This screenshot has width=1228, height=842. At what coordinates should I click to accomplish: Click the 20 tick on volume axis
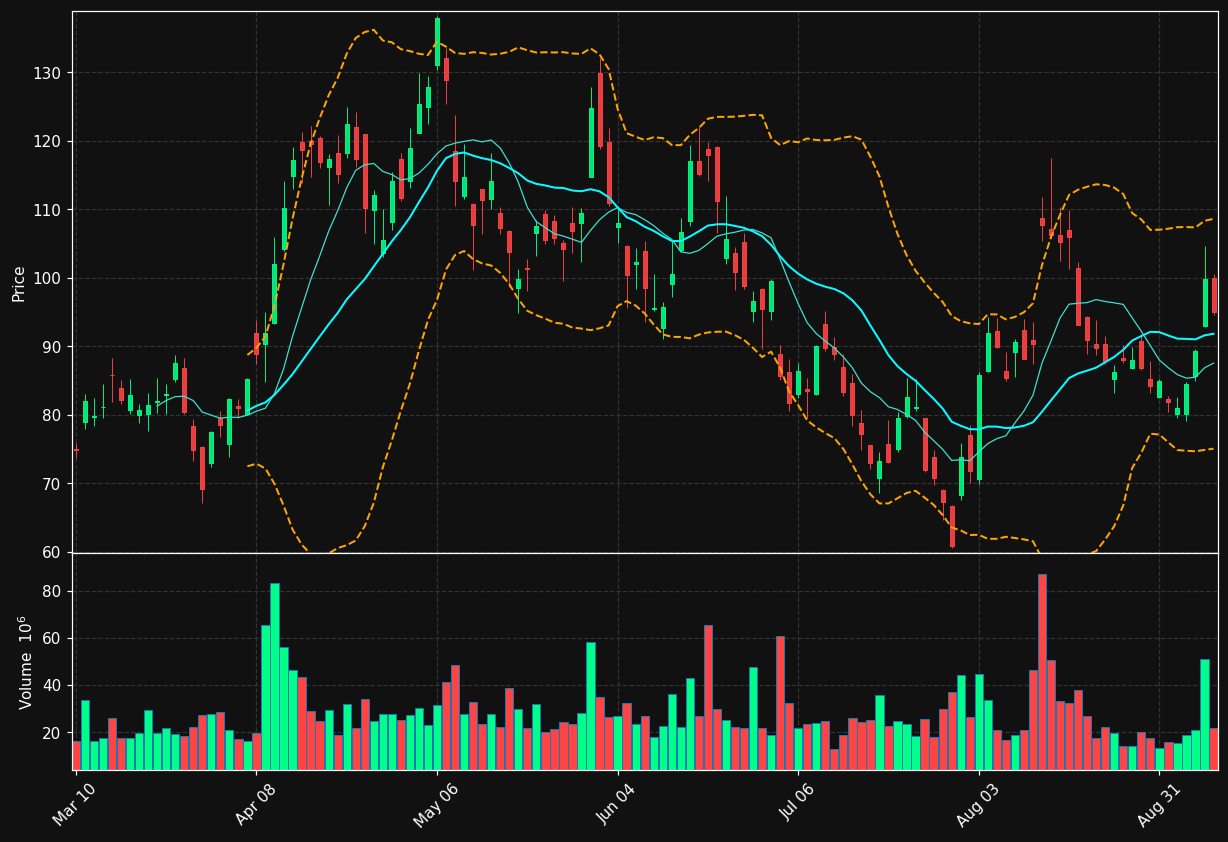[51, 733]
